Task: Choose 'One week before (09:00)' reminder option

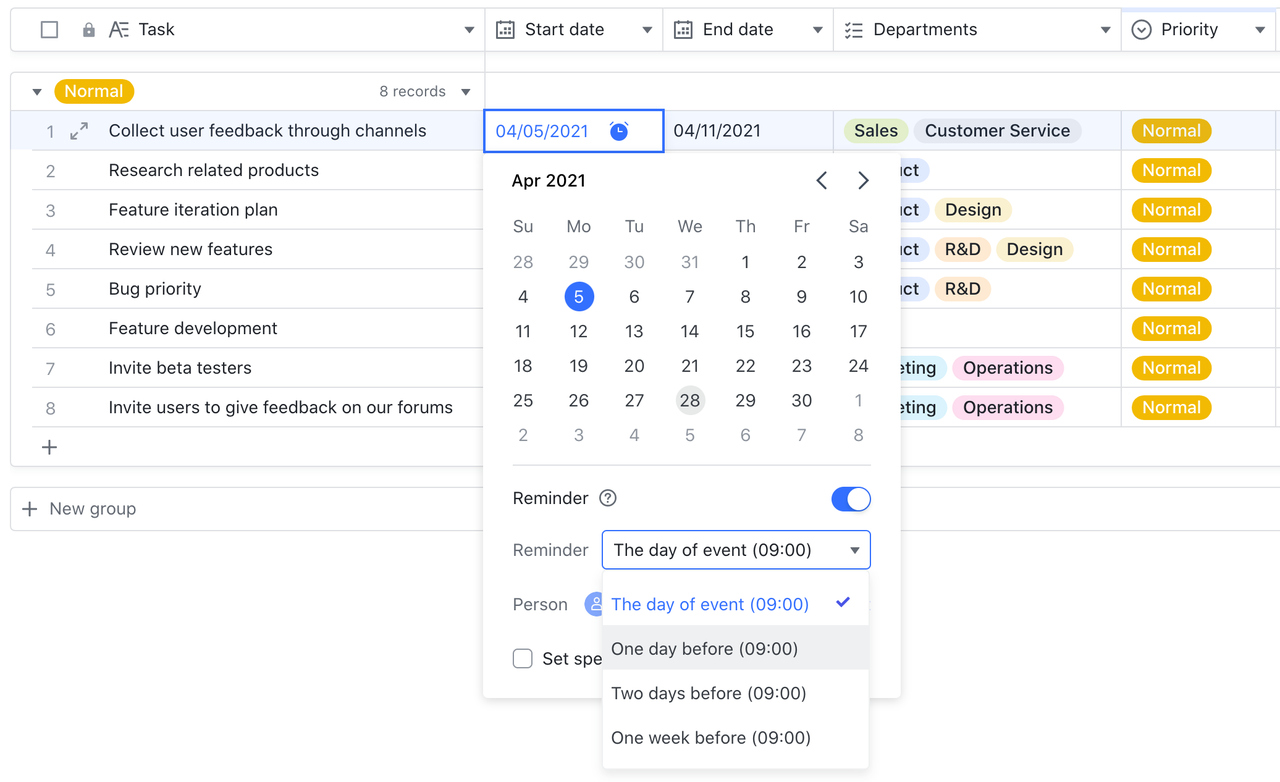Action: pos(710,738)
